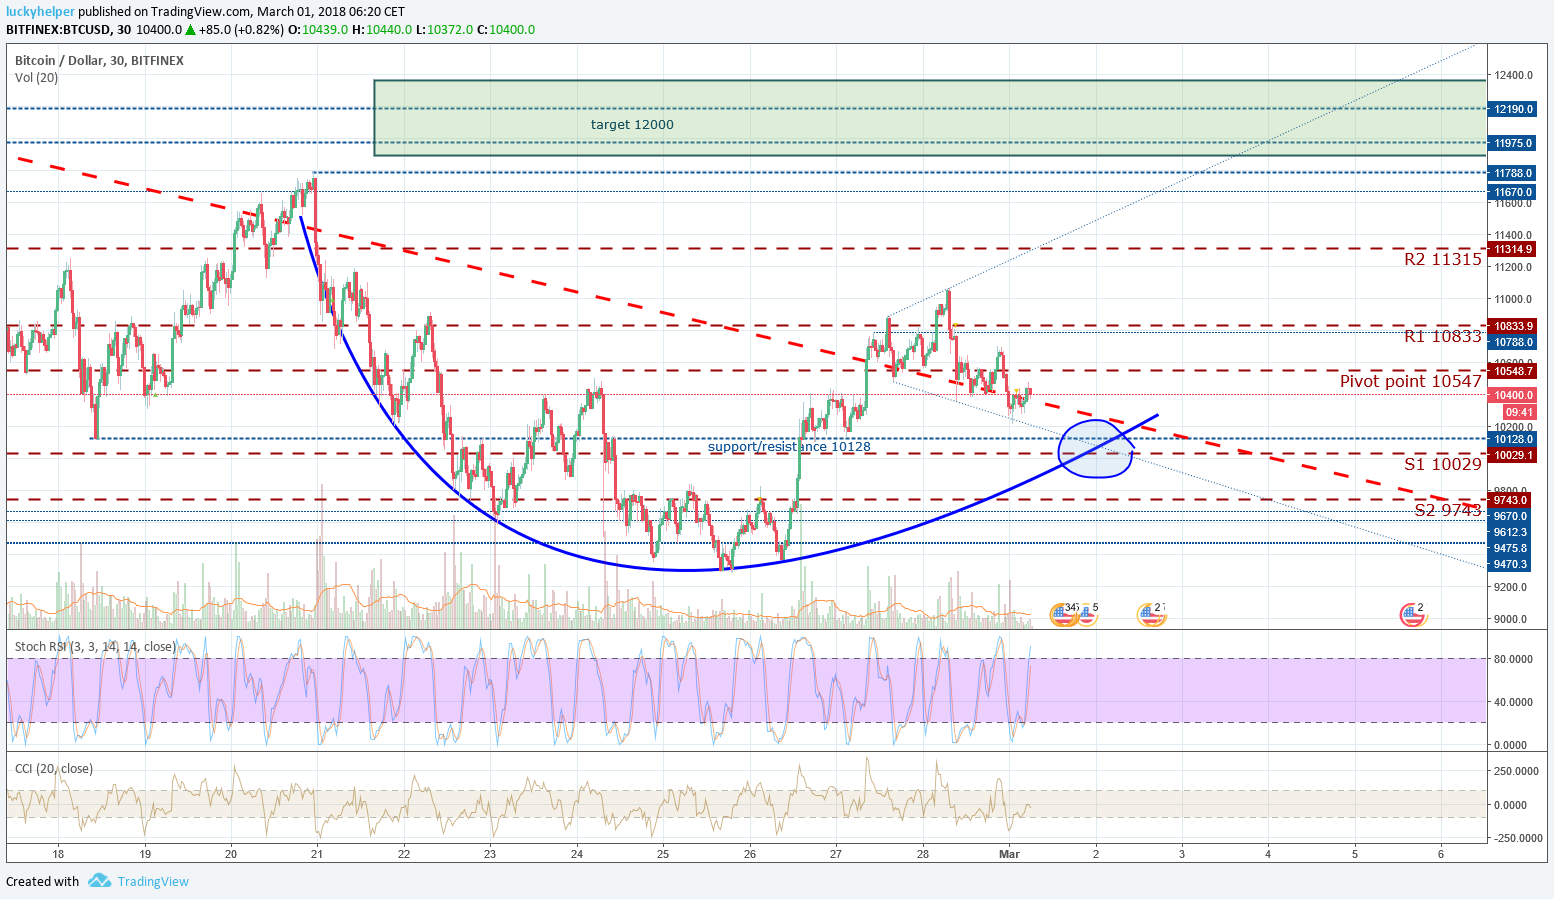Click the 'Mar' date label on time axis
The width and height of the screenshot is (1554, 899).
pyautogui.click(x=1009, y=854)
